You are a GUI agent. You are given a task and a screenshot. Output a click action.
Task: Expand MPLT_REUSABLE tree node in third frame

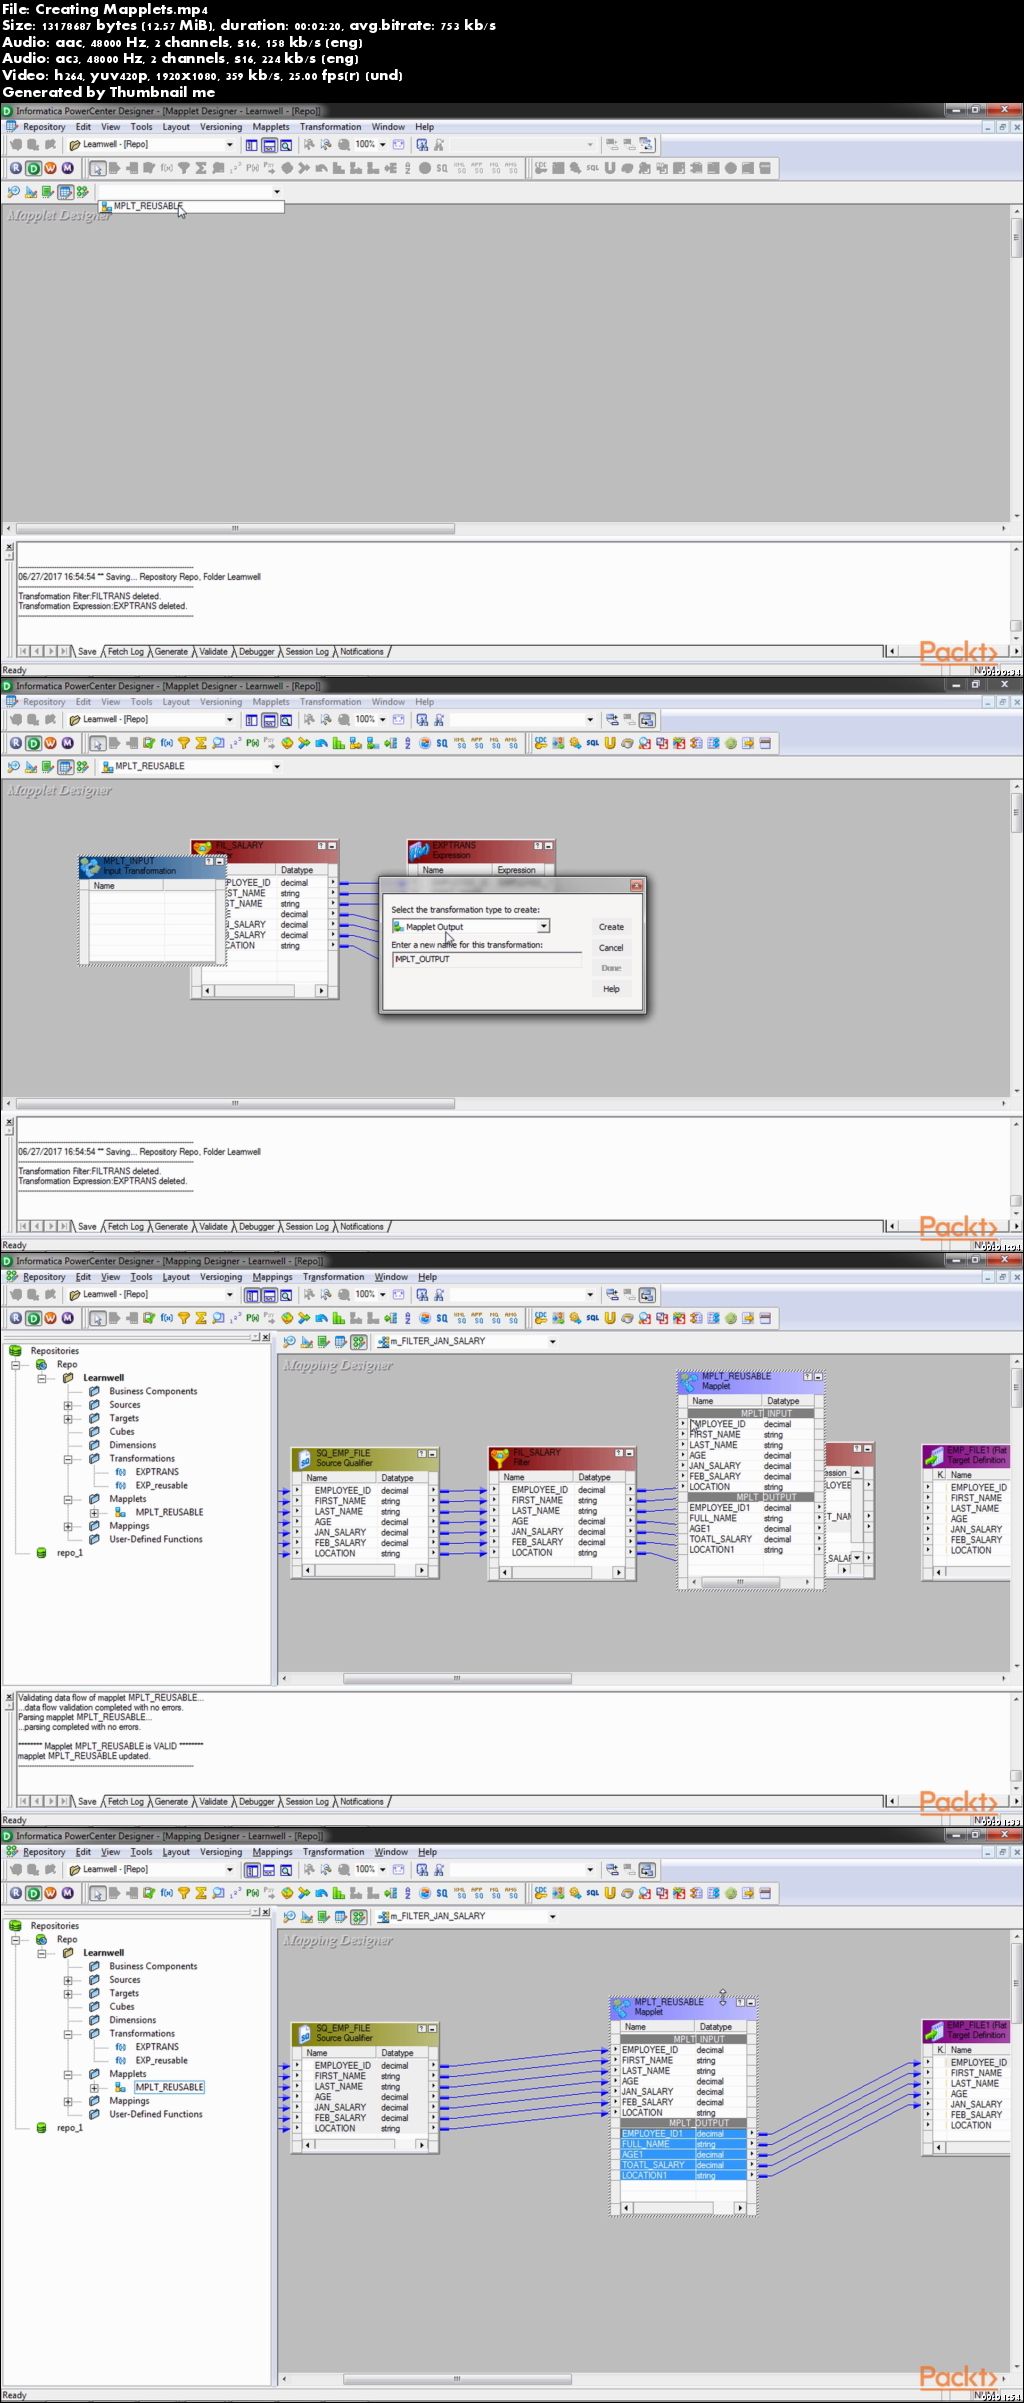pyautogui.click(x=94, y=1513)
